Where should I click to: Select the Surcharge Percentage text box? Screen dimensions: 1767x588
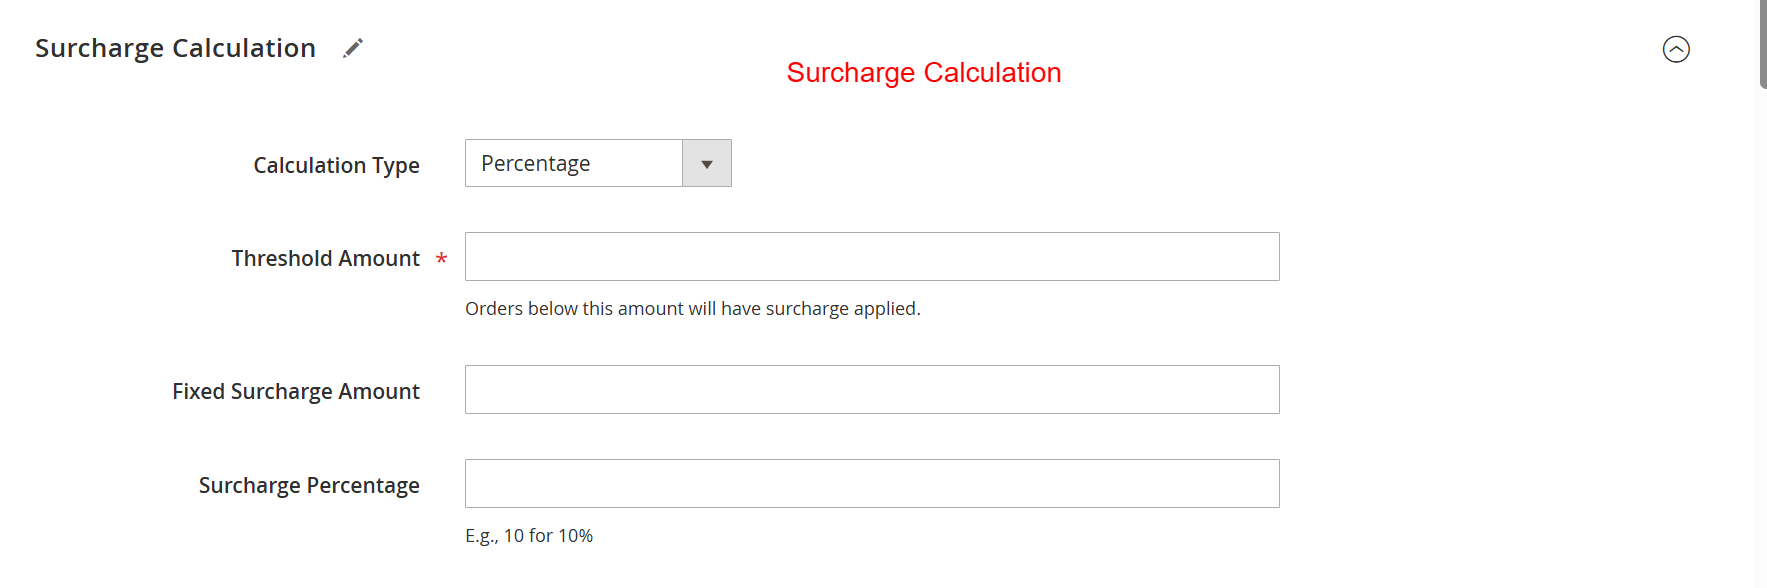[871, 484]
